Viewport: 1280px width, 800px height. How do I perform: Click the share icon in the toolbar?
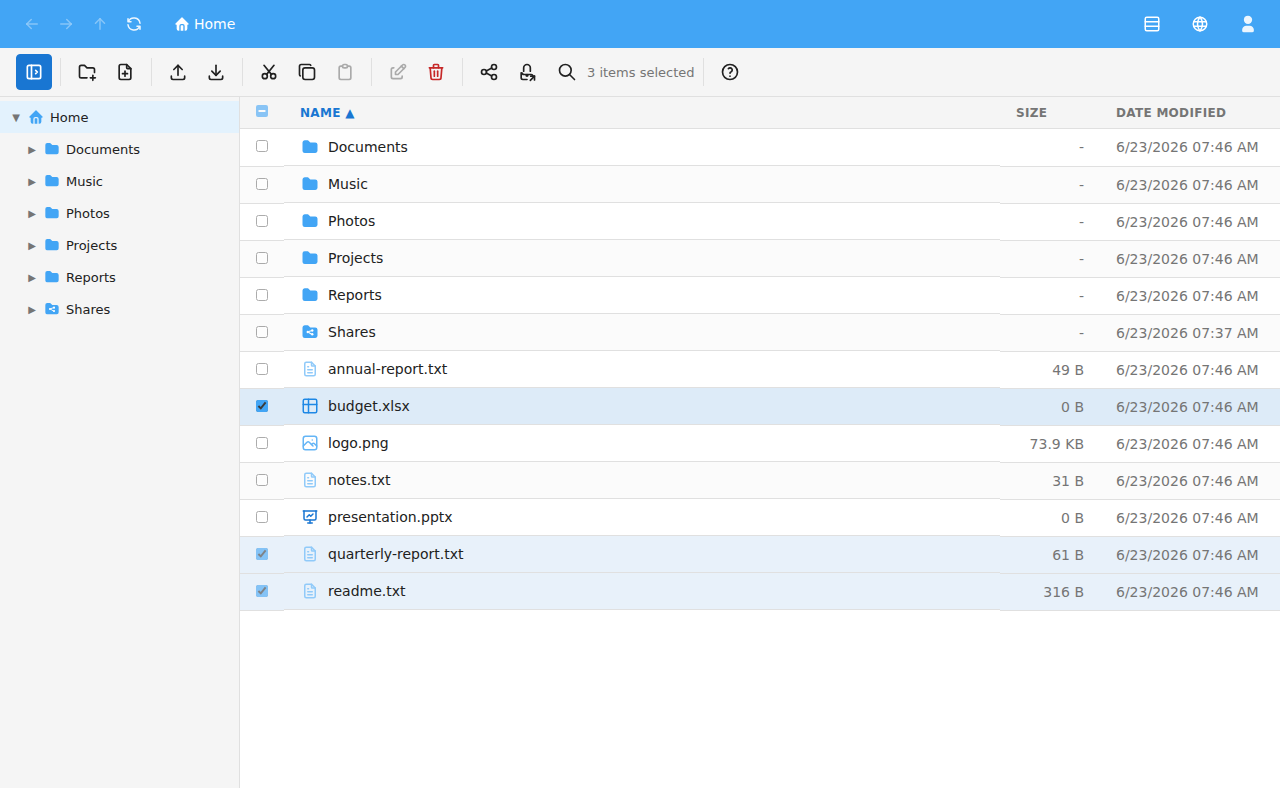tap(489, 72)
